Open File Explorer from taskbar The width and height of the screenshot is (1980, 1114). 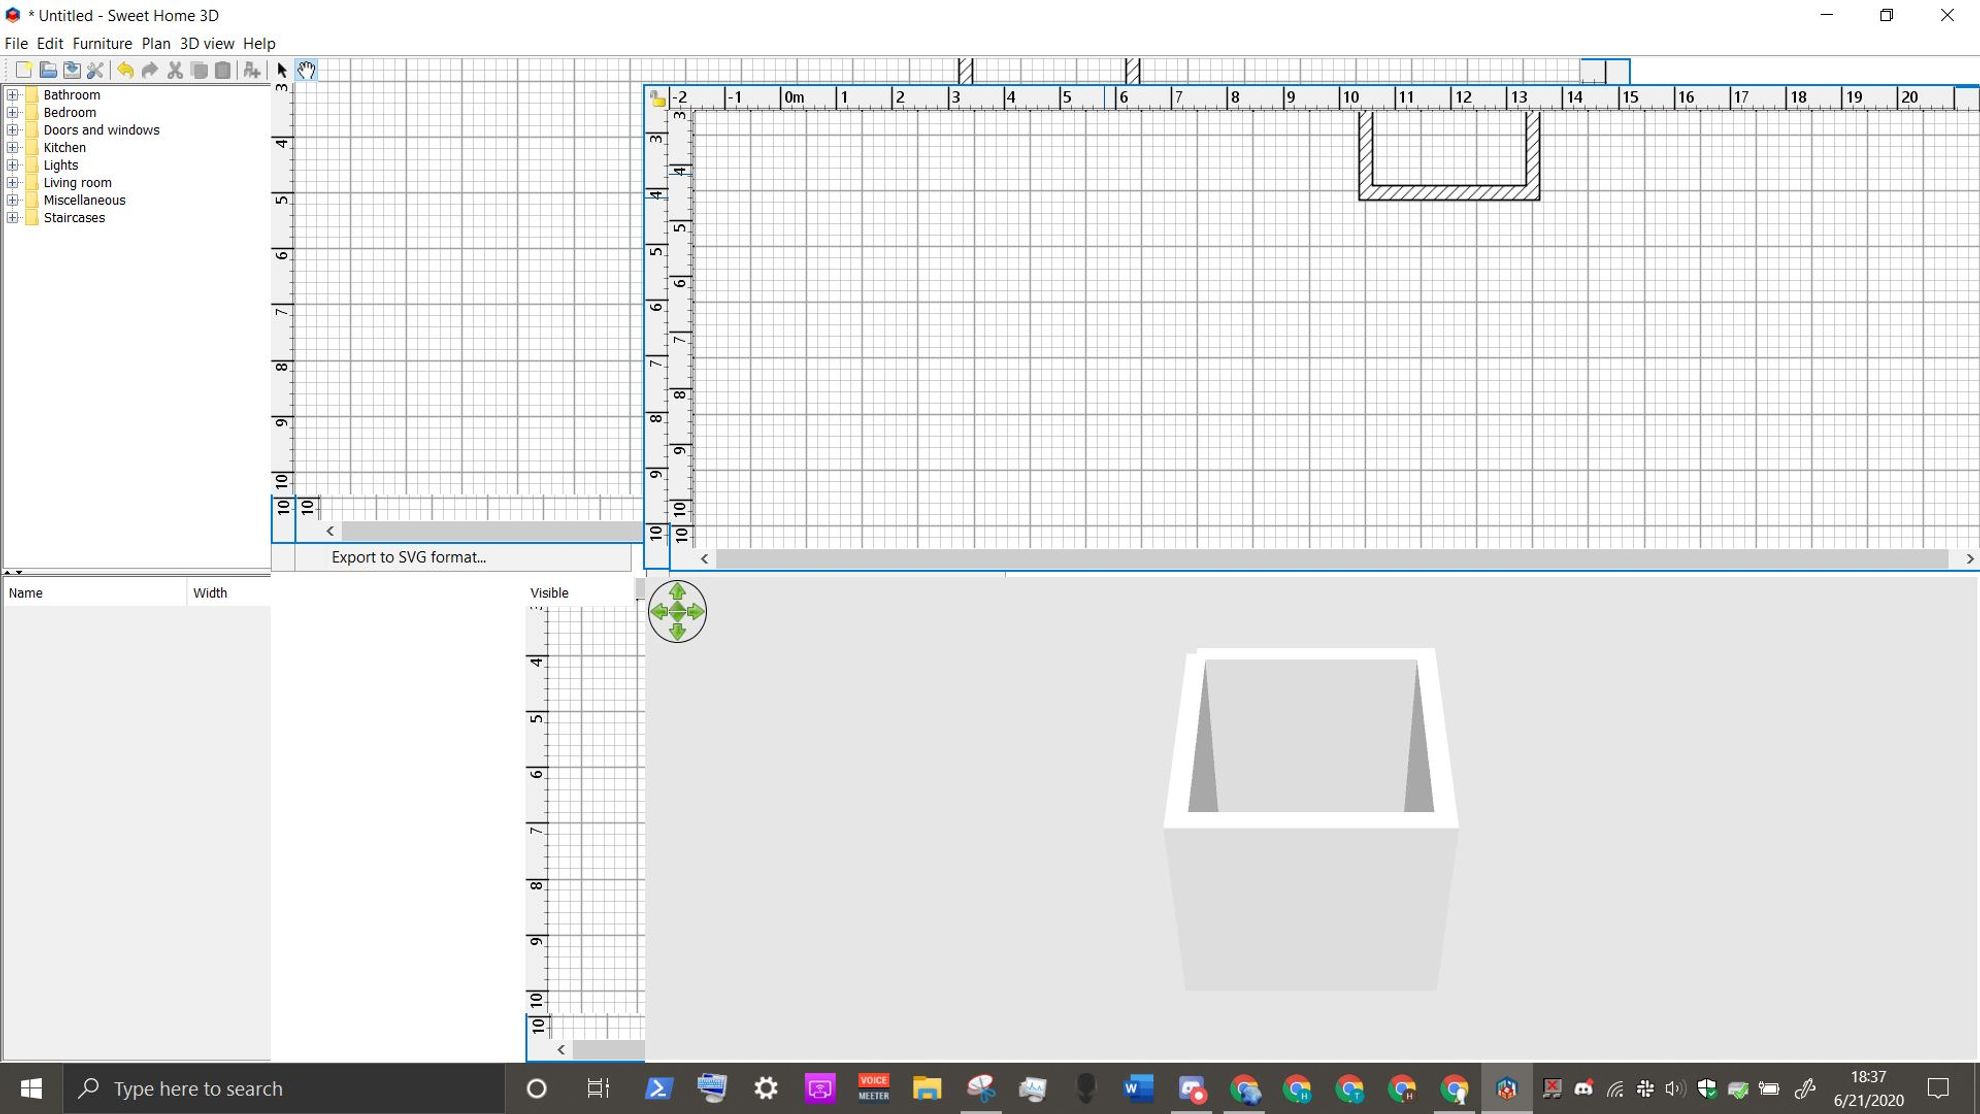927,1088
